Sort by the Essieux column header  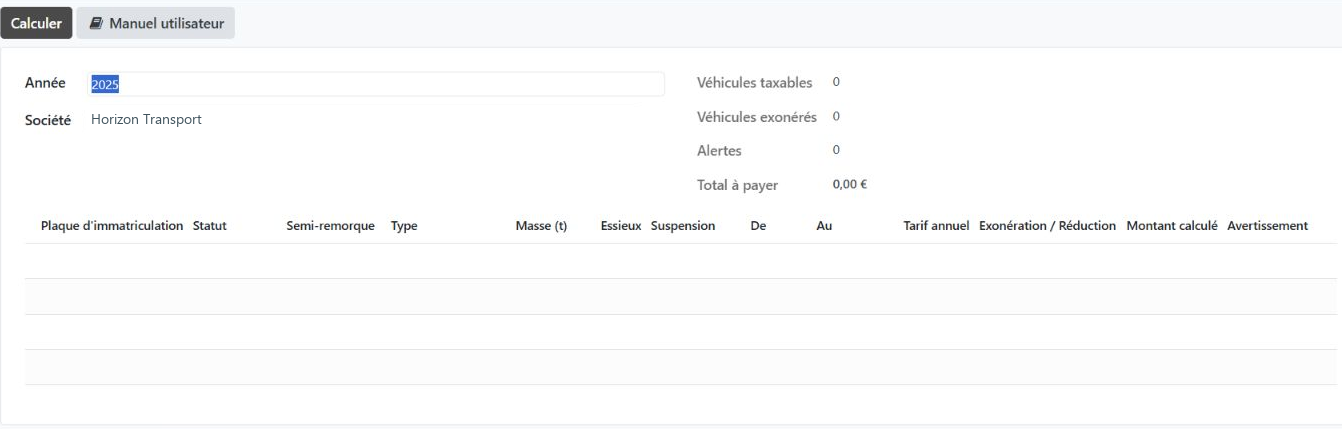pyautogui.click(x=620, y=226)
